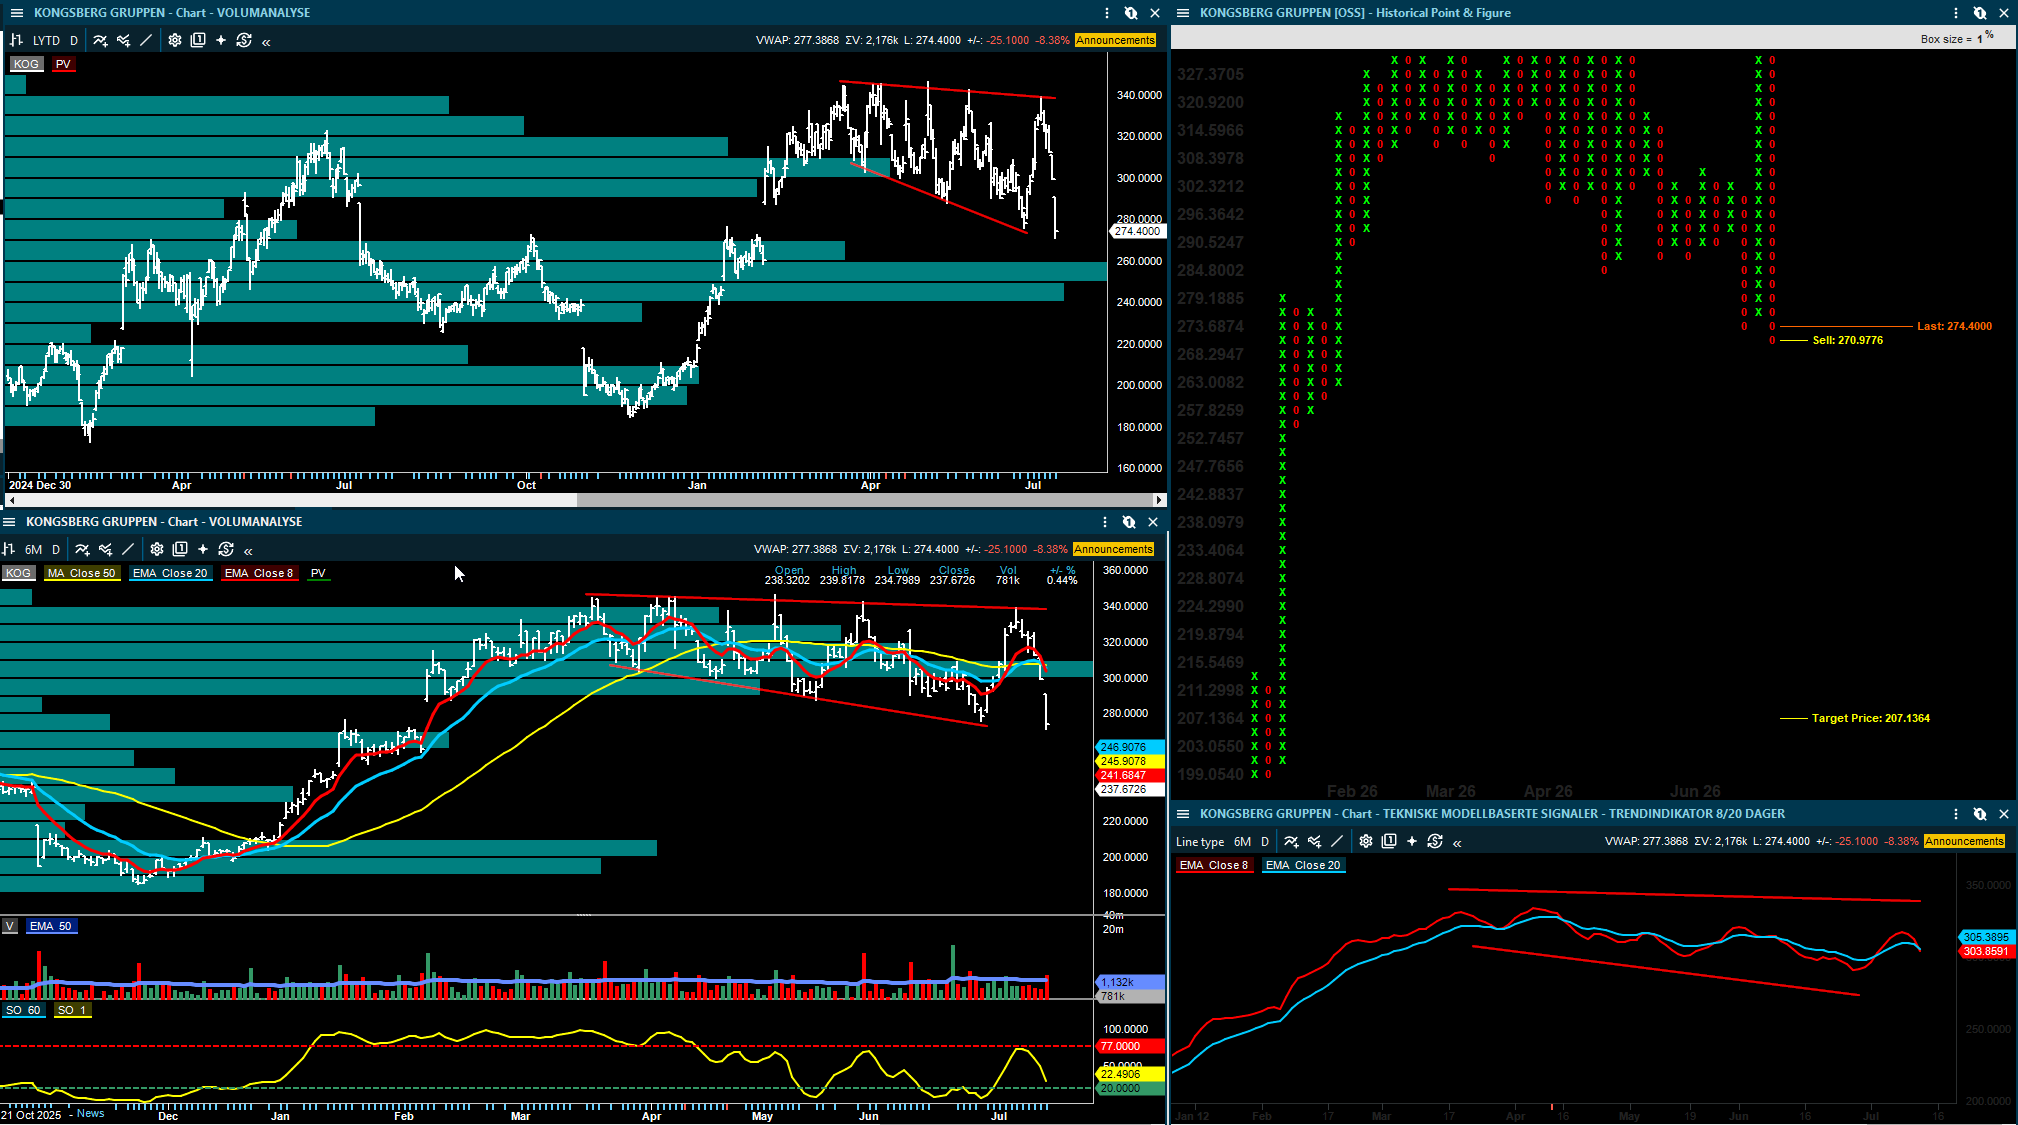Open chart settings gear in top chart toolbar
This screenshot has width=2018, height=1125.
click(175, 41)
